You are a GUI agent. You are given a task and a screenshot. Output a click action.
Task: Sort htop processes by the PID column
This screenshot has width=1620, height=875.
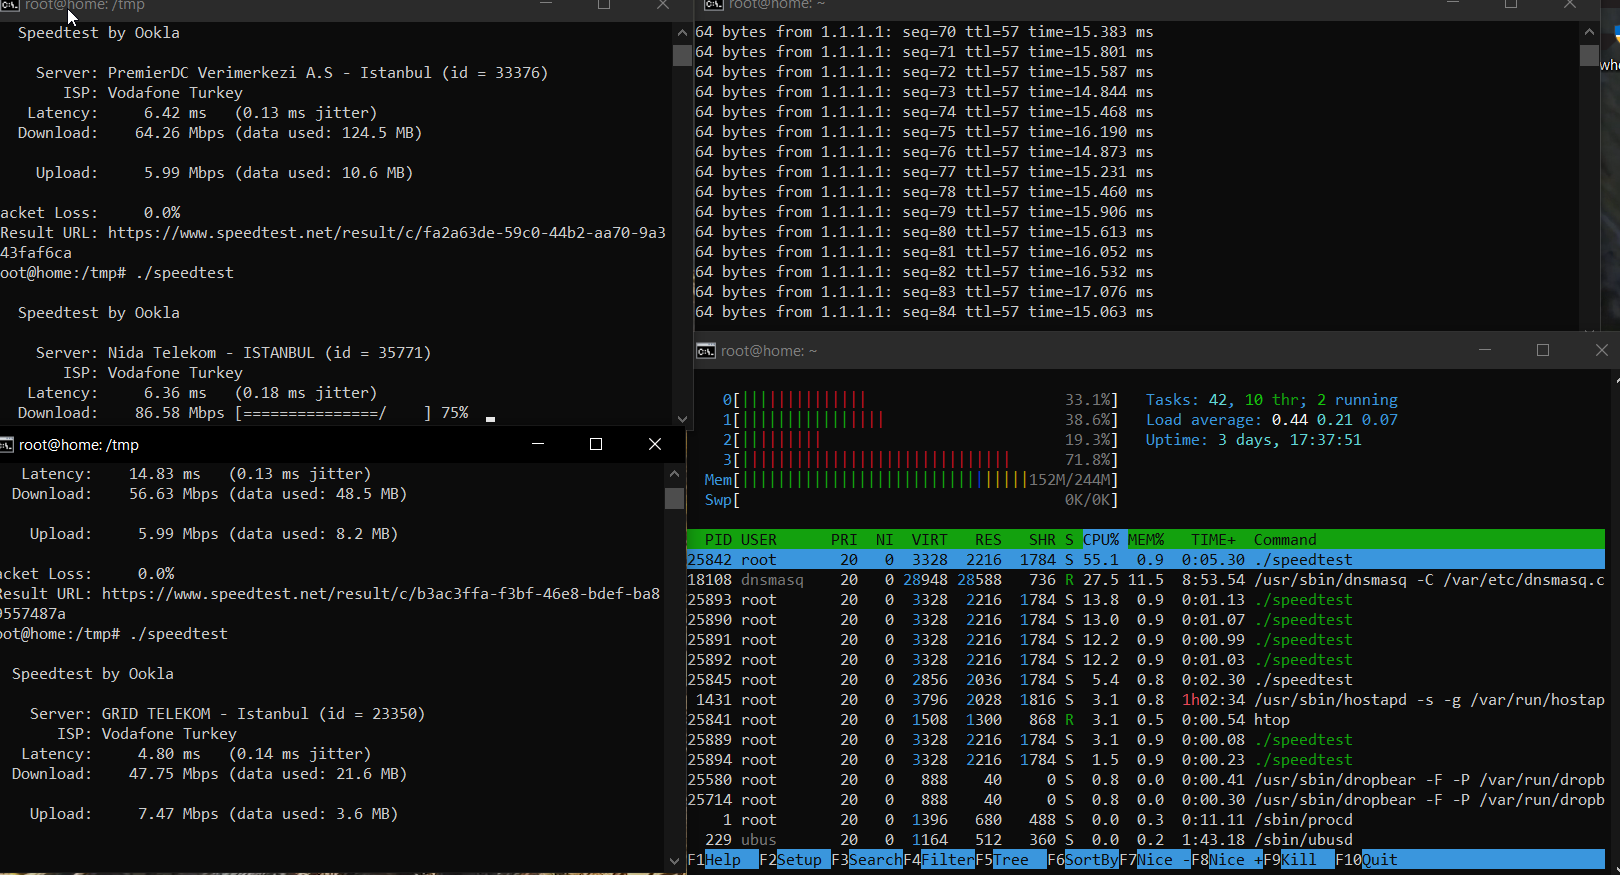pyautogui.click(x=718, y=540)
